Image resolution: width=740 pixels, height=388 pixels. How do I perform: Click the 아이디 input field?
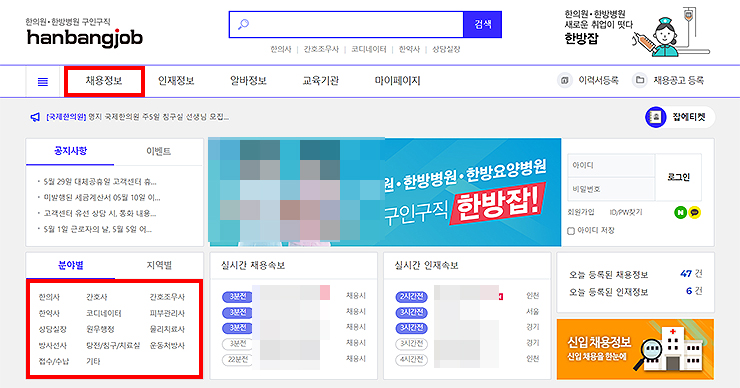coord(611,166)
